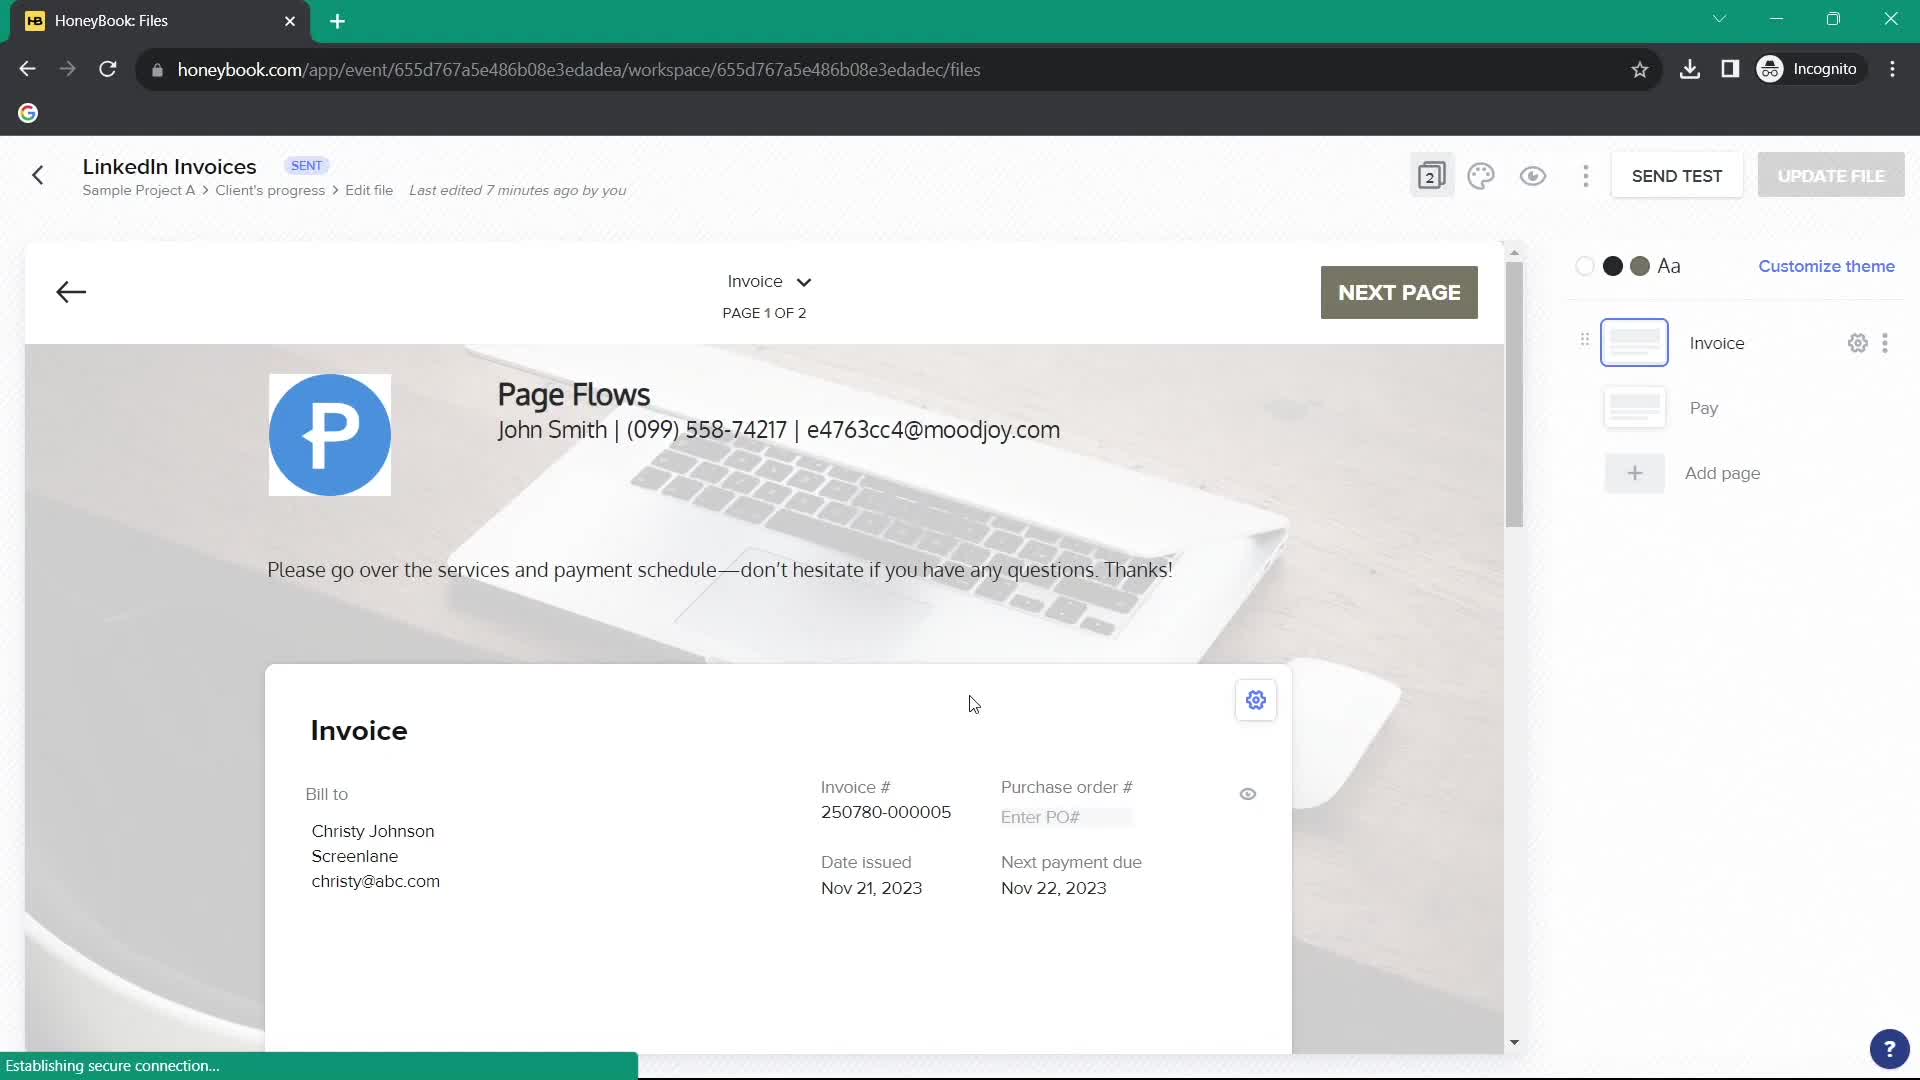
Task: Go back using the header back chevron
Action: tap(38, 176)
